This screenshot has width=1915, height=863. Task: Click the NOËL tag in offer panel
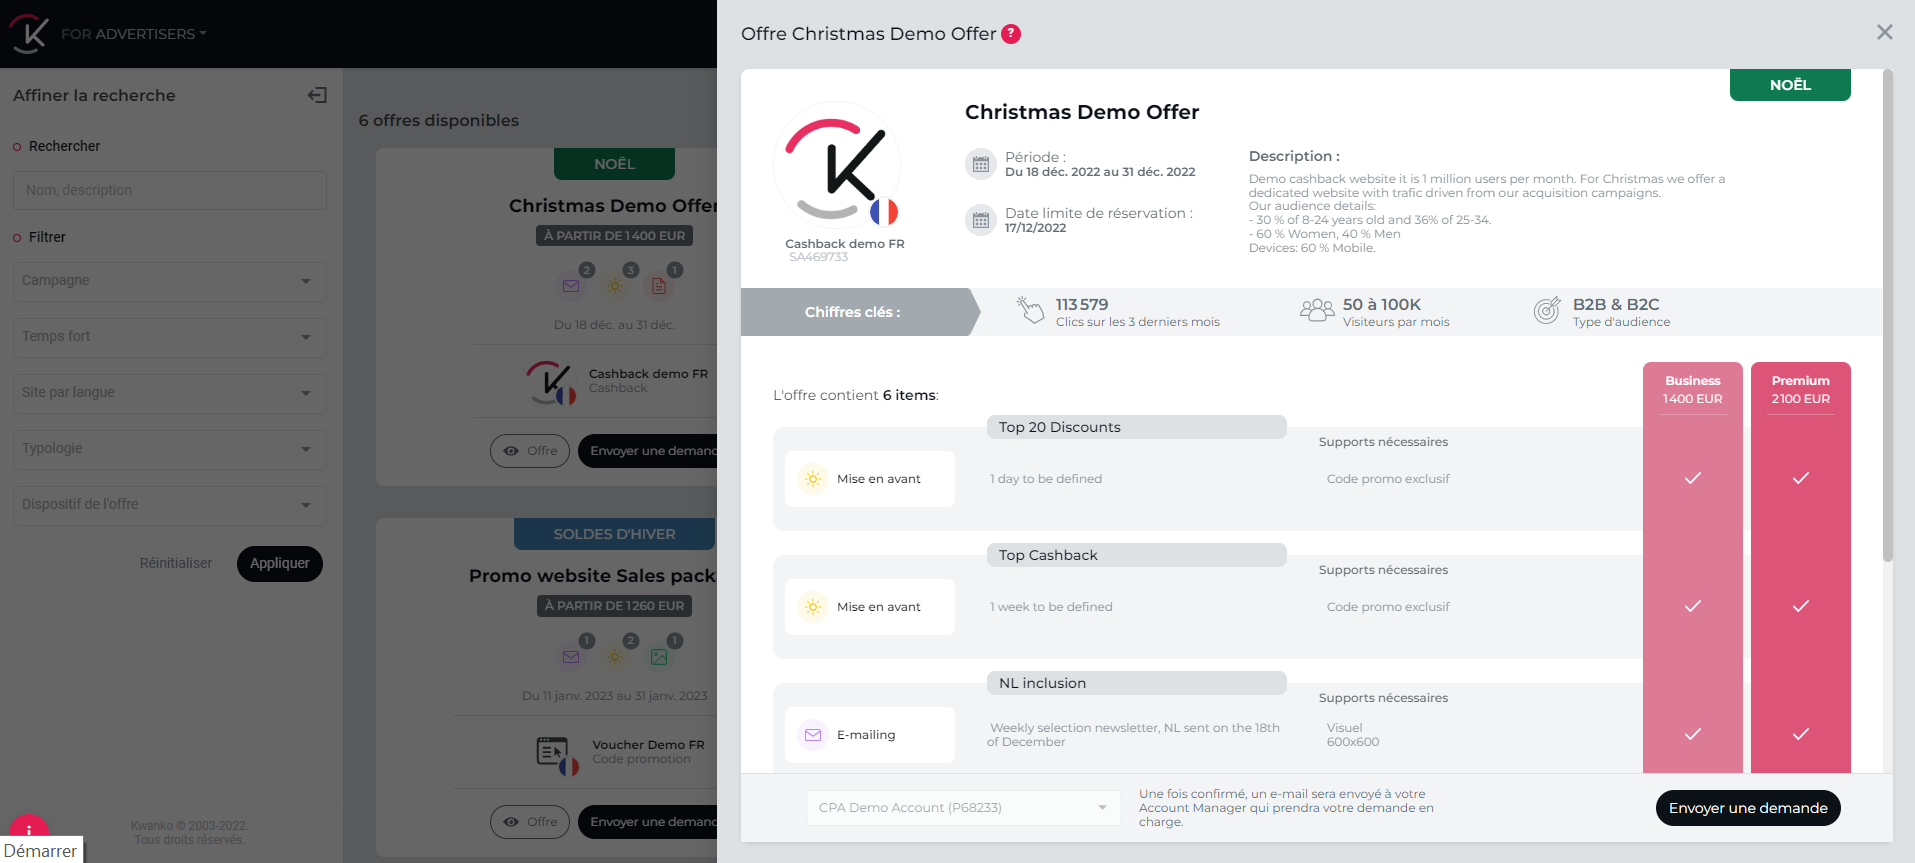[1789, 85]
